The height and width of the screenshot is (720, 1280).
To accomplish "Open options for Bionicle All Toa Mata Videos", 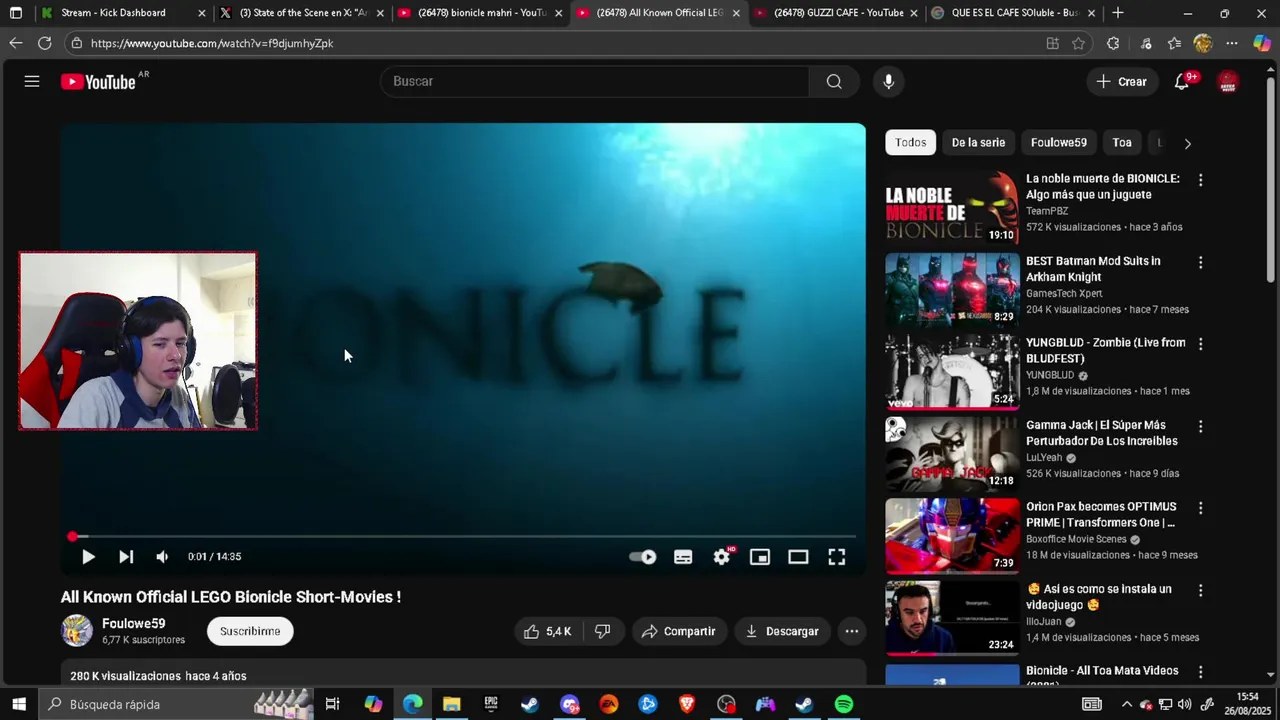I will coord(1200,672).
